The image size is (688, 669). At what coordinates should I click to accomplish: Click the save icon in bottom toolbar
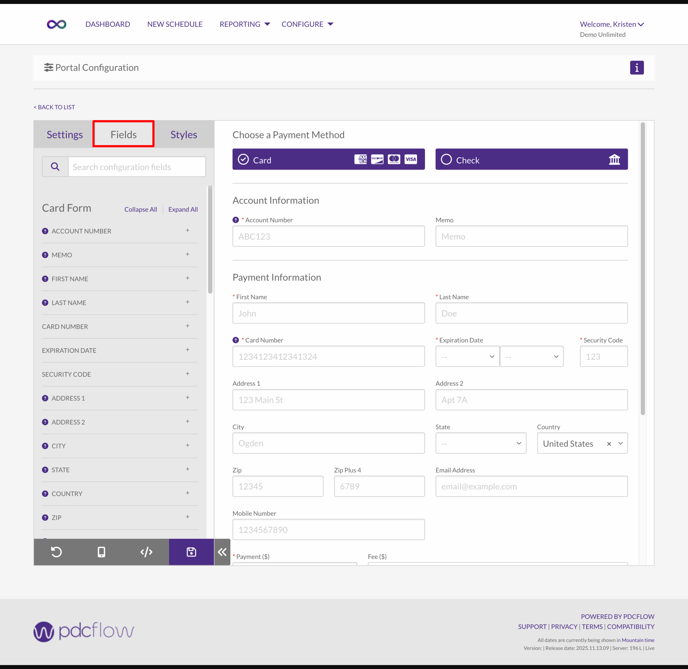point(191,552)
